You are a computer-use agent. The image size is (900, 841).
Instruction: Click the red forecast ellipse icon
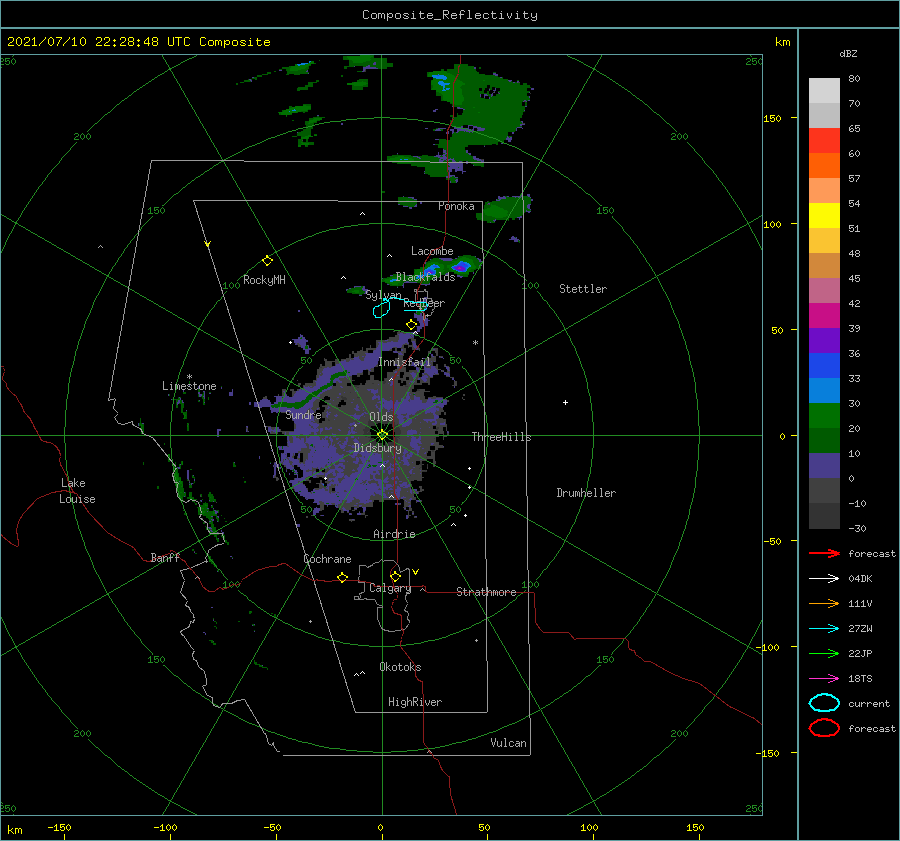[x=824, y=727]
